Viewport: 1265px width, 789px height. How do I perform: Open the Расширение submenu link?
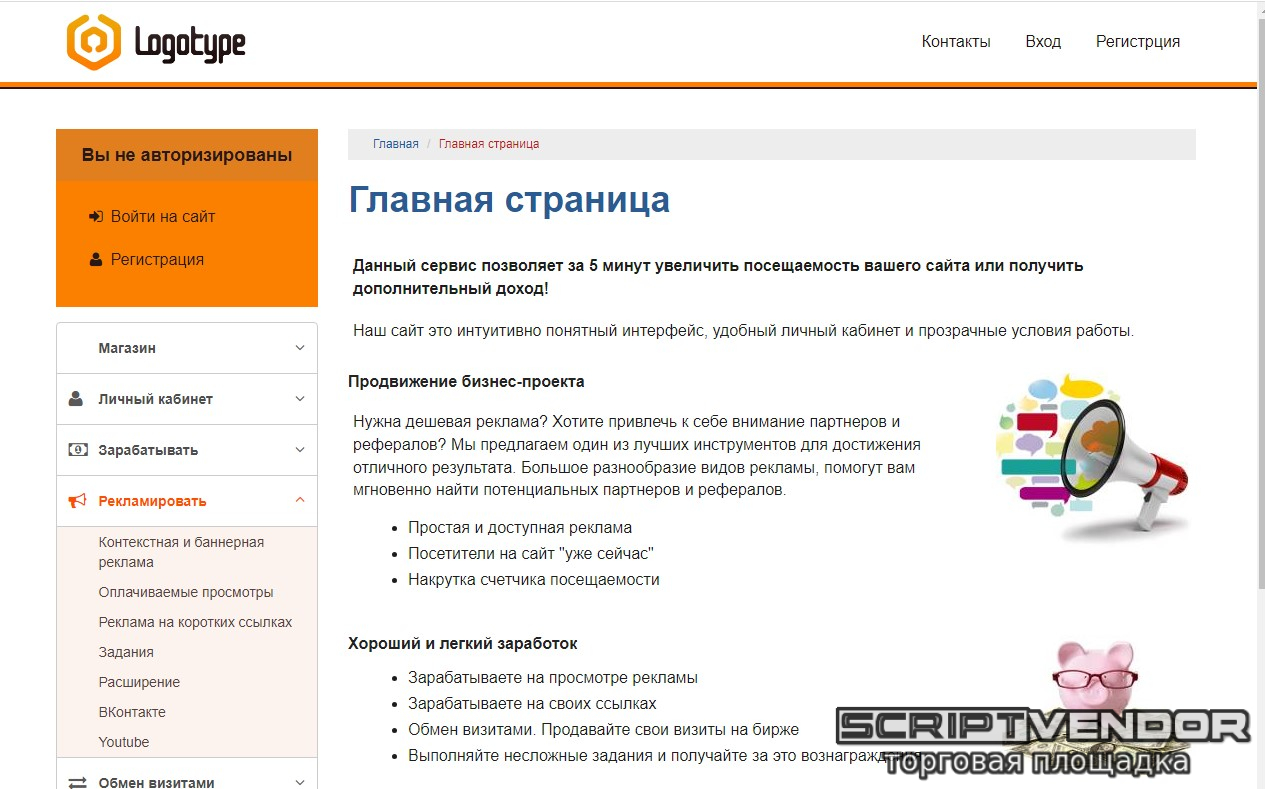point(139,682)
